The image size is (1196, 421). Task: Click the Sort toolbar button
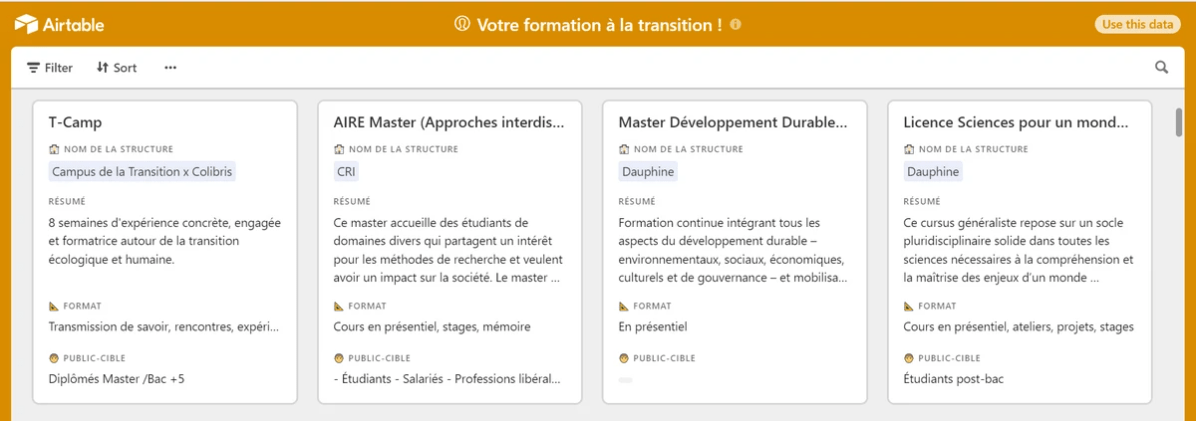(117, 68)
